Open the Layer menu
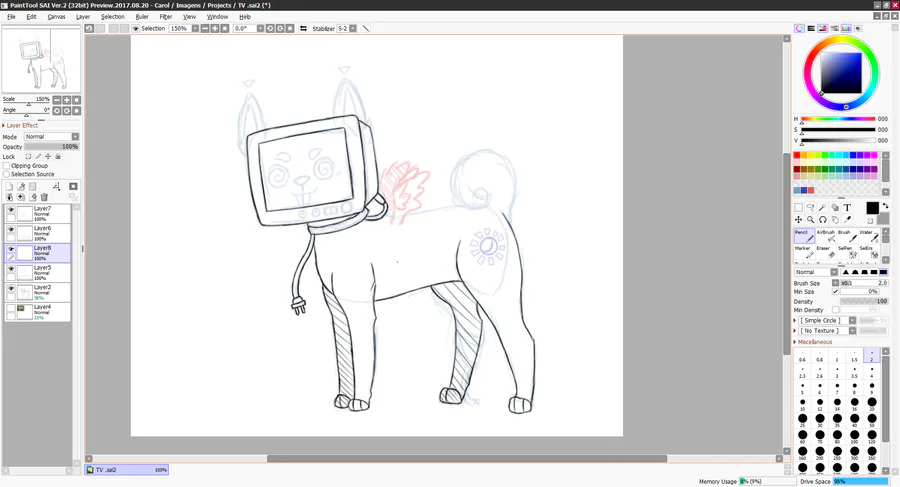This screenshot has width=900, height=487. point(83,17)
